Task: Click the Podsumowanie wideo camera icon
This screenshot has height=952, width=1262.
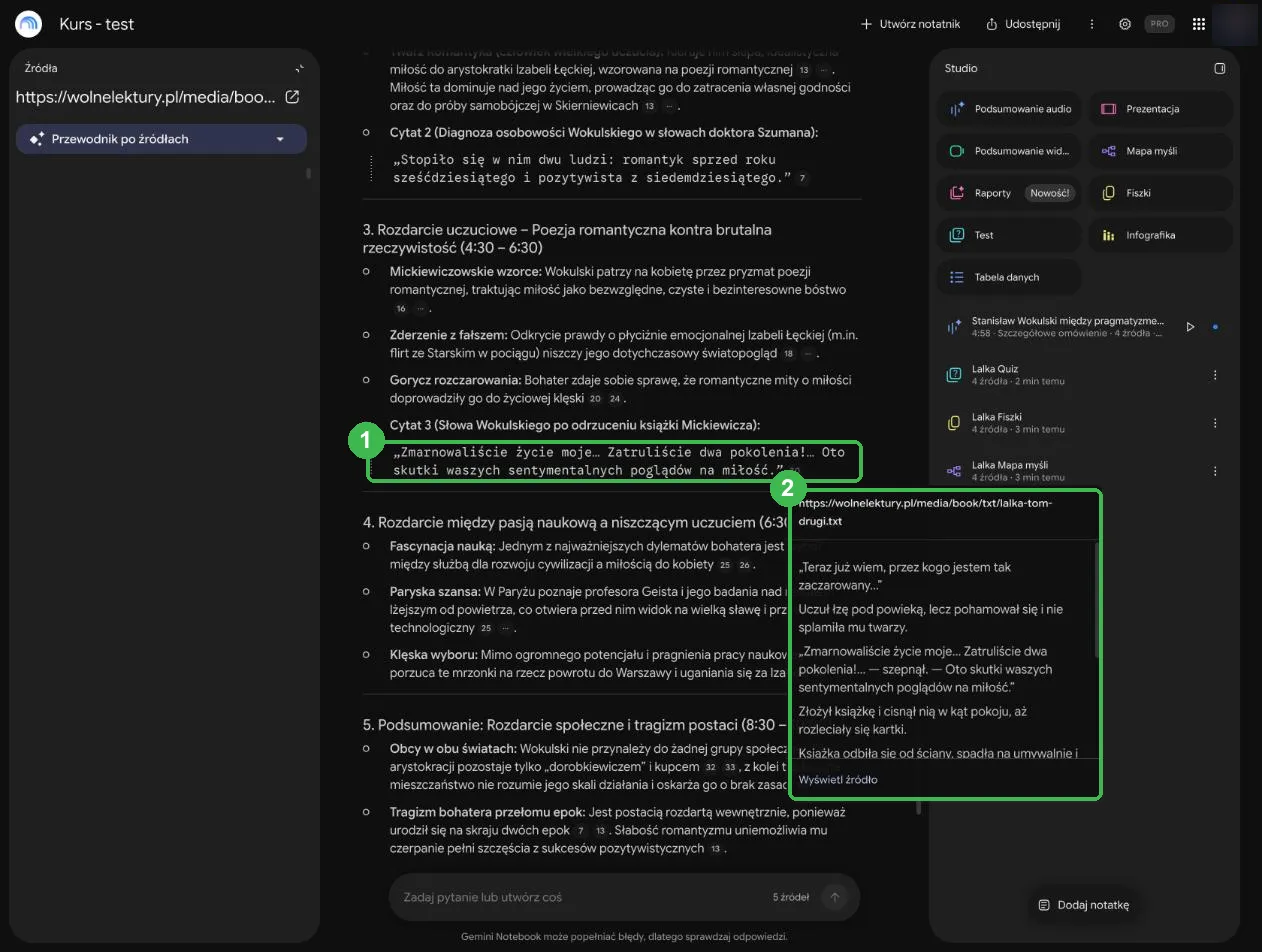Action: pos(956,151)
